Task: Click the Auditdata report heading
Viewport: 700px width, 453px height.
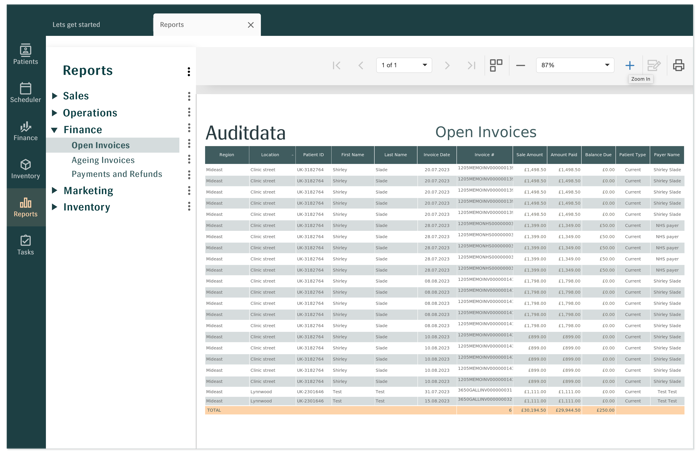Action: pos(246,133)
